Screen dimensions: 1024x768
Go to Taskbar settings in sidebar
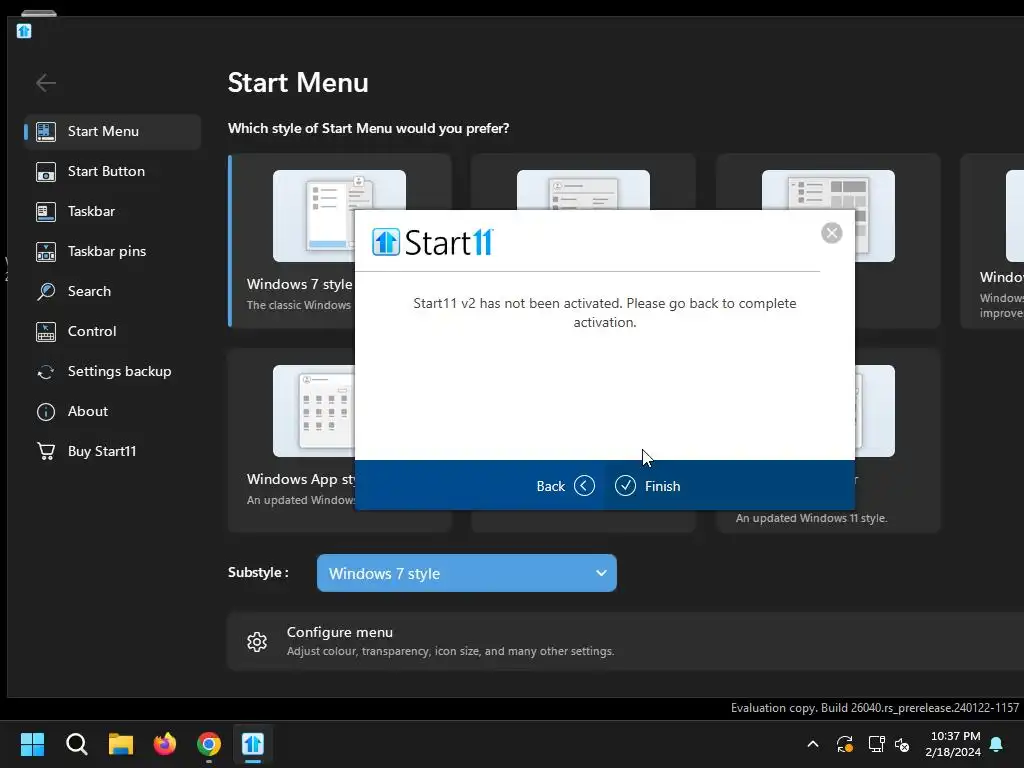click(112, 212)
